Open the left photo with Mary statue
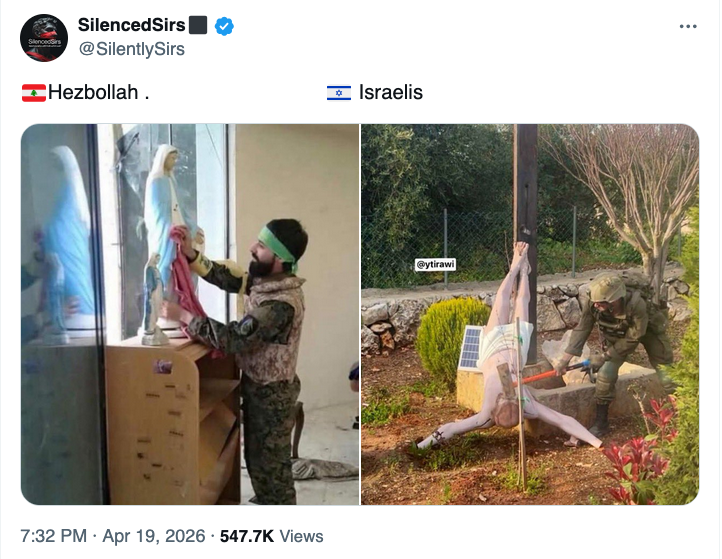 coord(190,314)
